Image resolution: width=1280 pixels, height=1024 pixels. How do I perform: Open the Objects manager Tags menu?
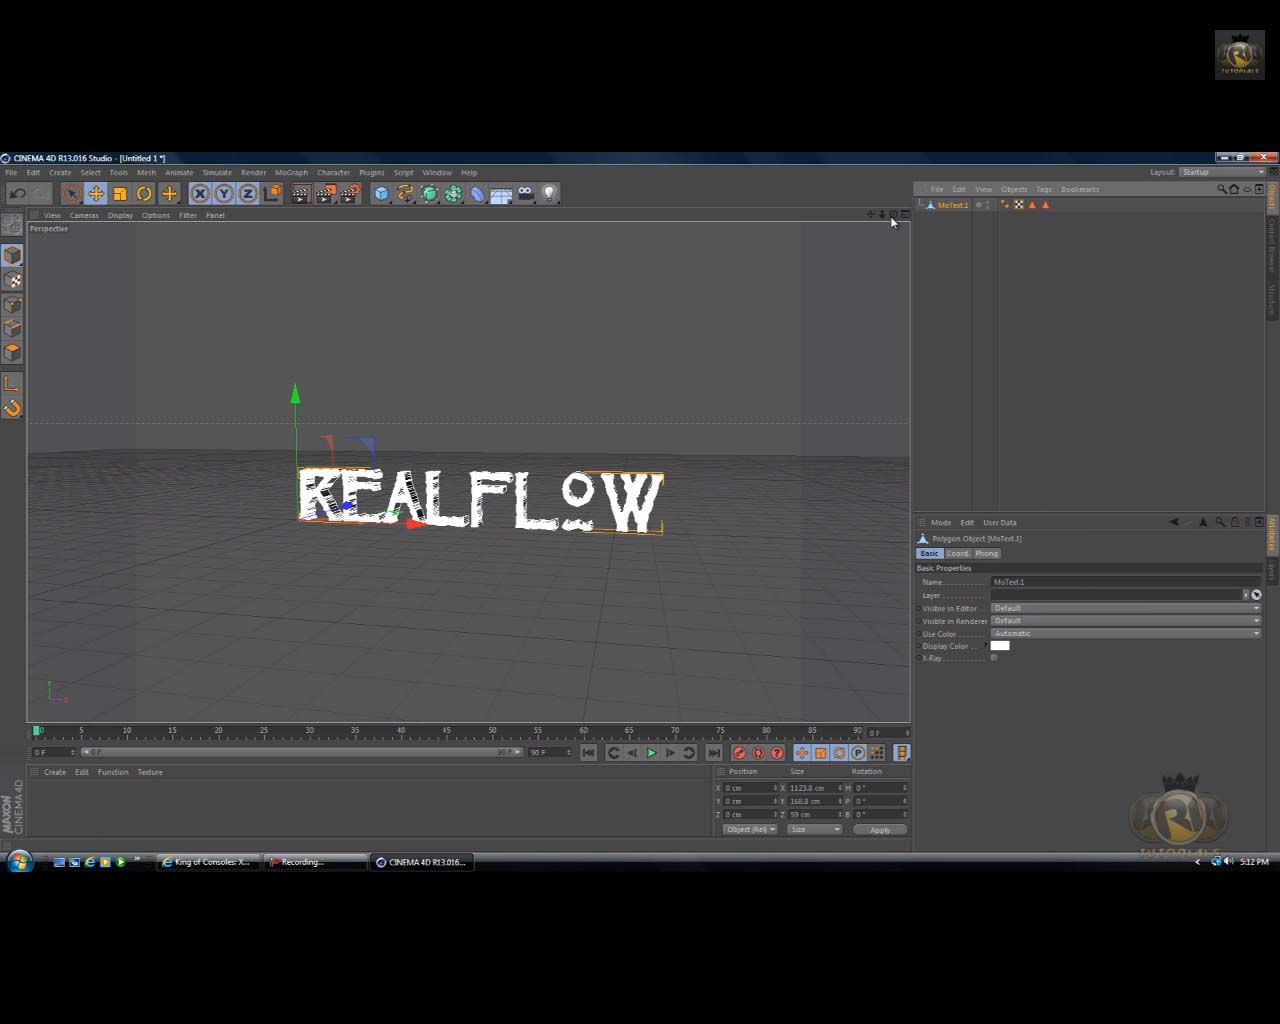point(1044,189)
